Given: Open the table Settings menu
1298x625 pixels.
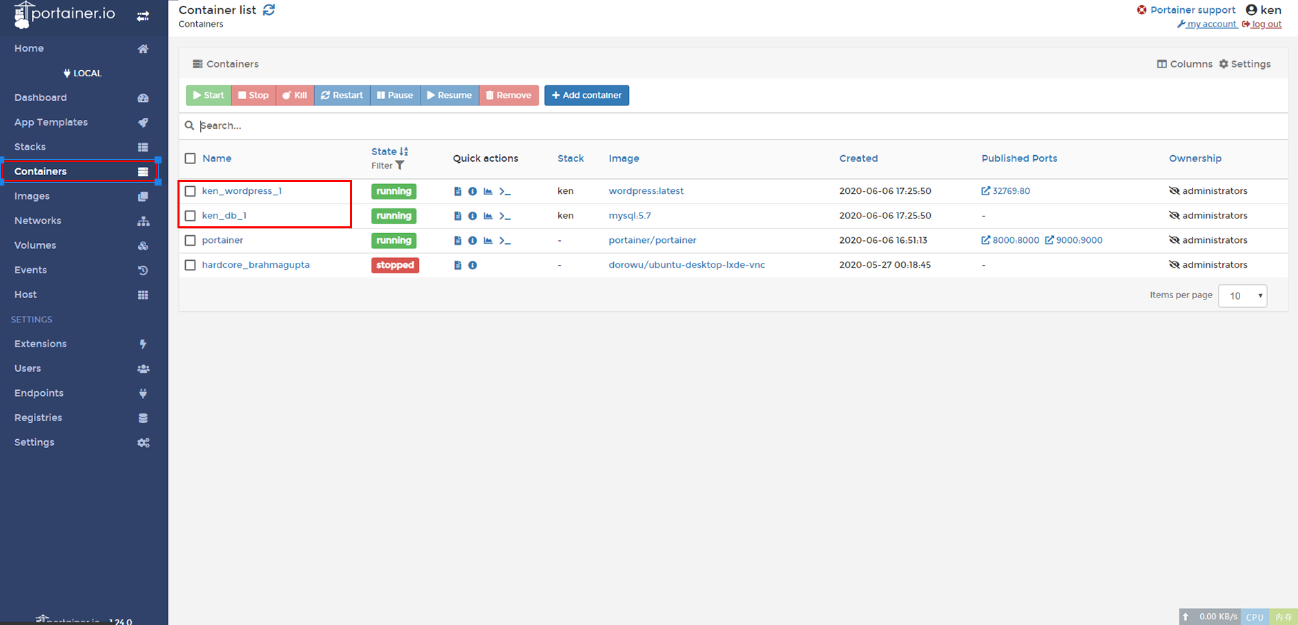Looking at the screenshot, I should (1244, 64).
